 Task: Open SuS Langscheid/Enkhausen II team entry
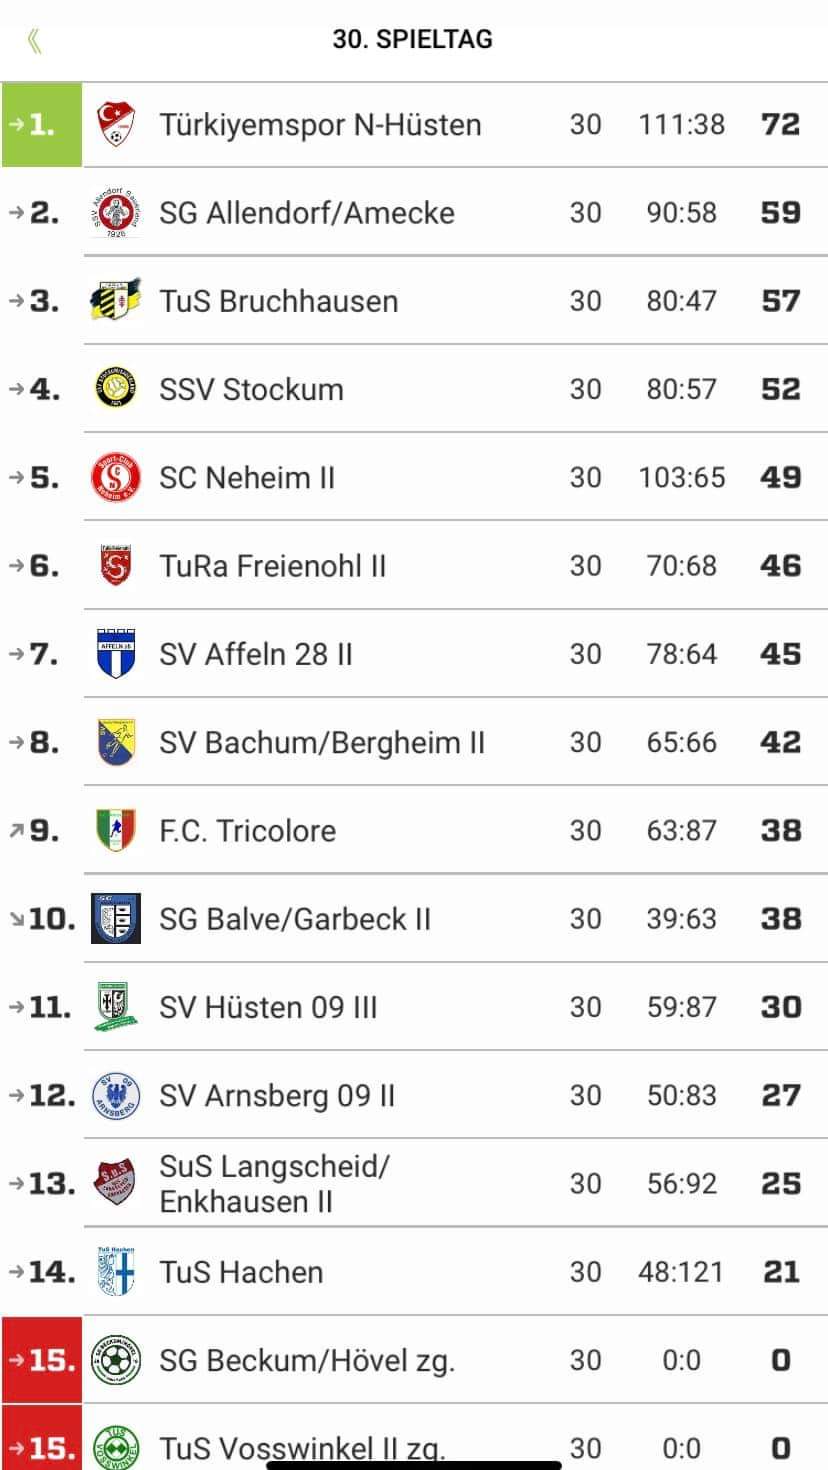coord(274,1183)
